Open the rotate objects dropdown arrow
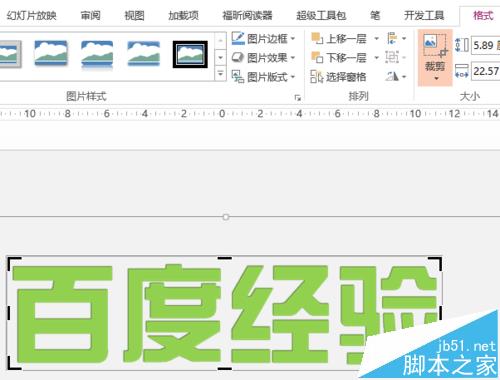This screenshot has height=380, width=500. [404, 77]
